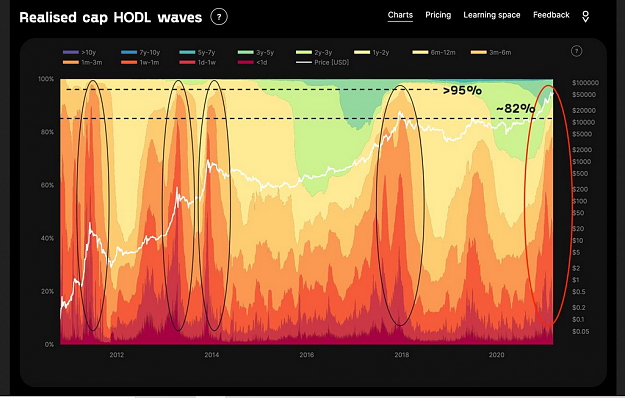Toggle the 3m-6m legend series
This screenshot has height=398, width=625.
pos(491,52)
